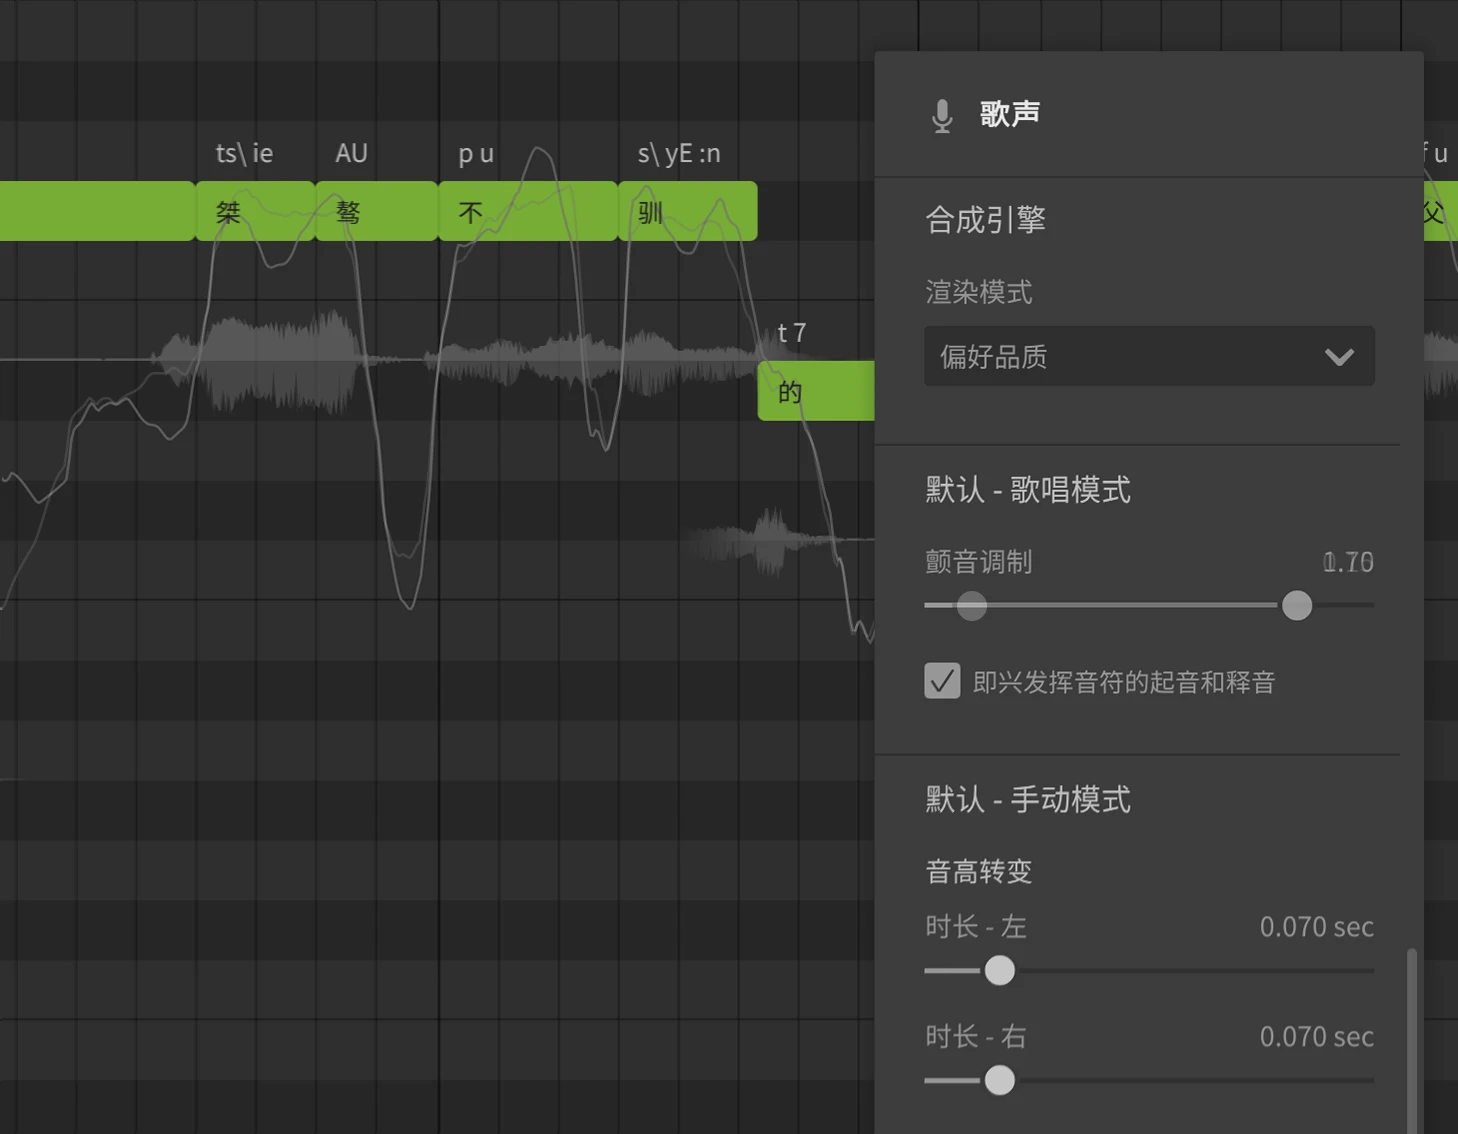Select the green note 驯
Viewport: 1458px width, 1134px height.
tap(688, 211)
